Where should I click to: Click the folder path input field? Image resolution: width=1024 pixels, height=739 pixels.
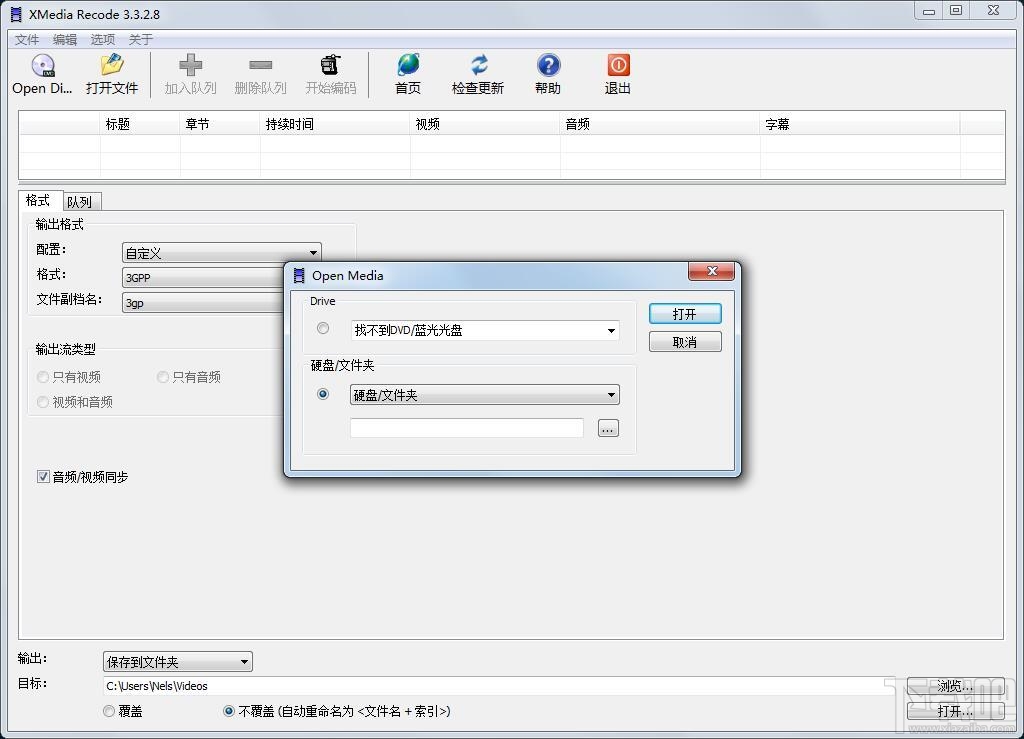pyautogui.click(x=465, y=427)
